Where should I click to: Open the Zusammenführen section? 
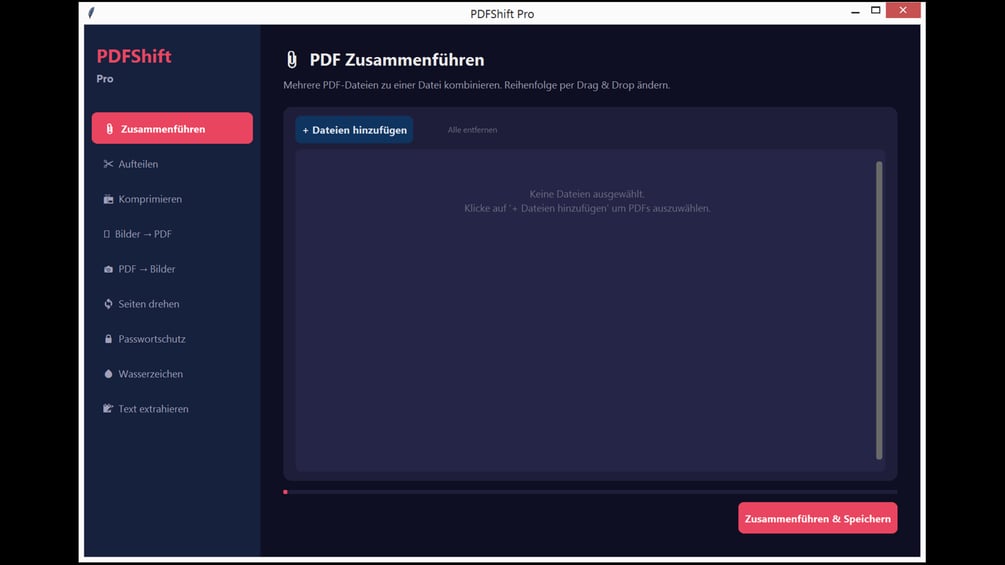(172, 128)
